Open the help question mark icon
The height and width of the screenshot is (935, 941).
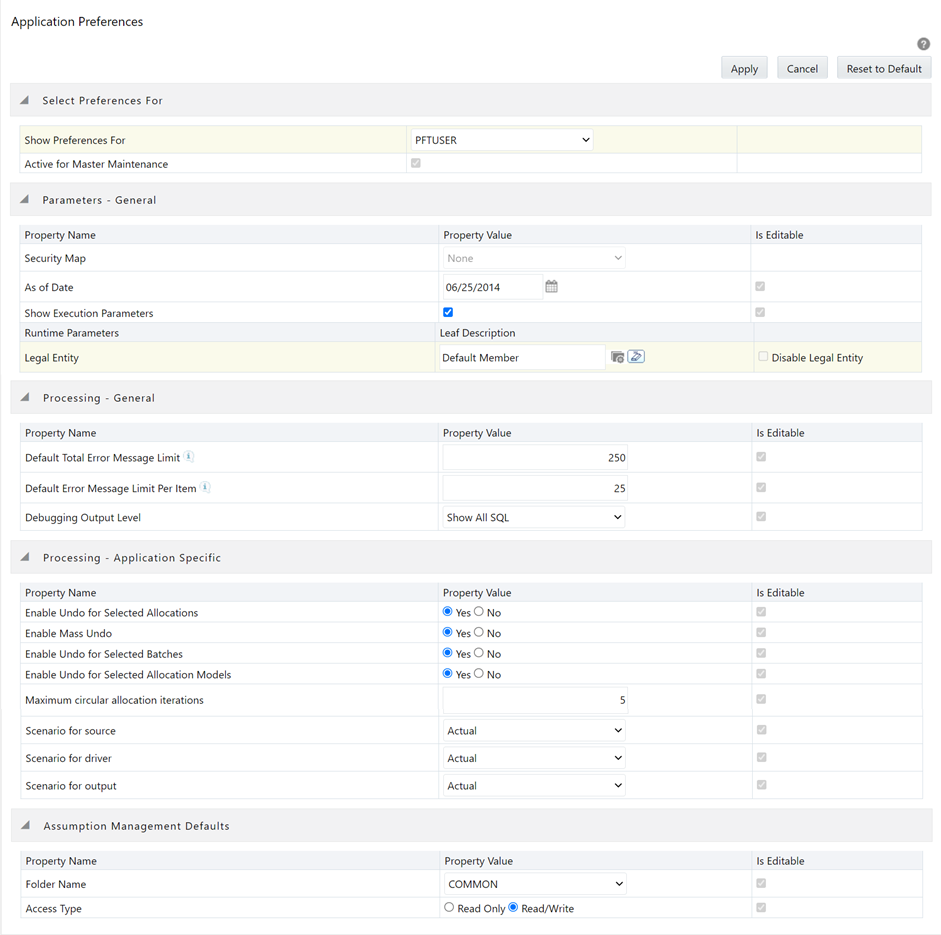pos(923,44)
